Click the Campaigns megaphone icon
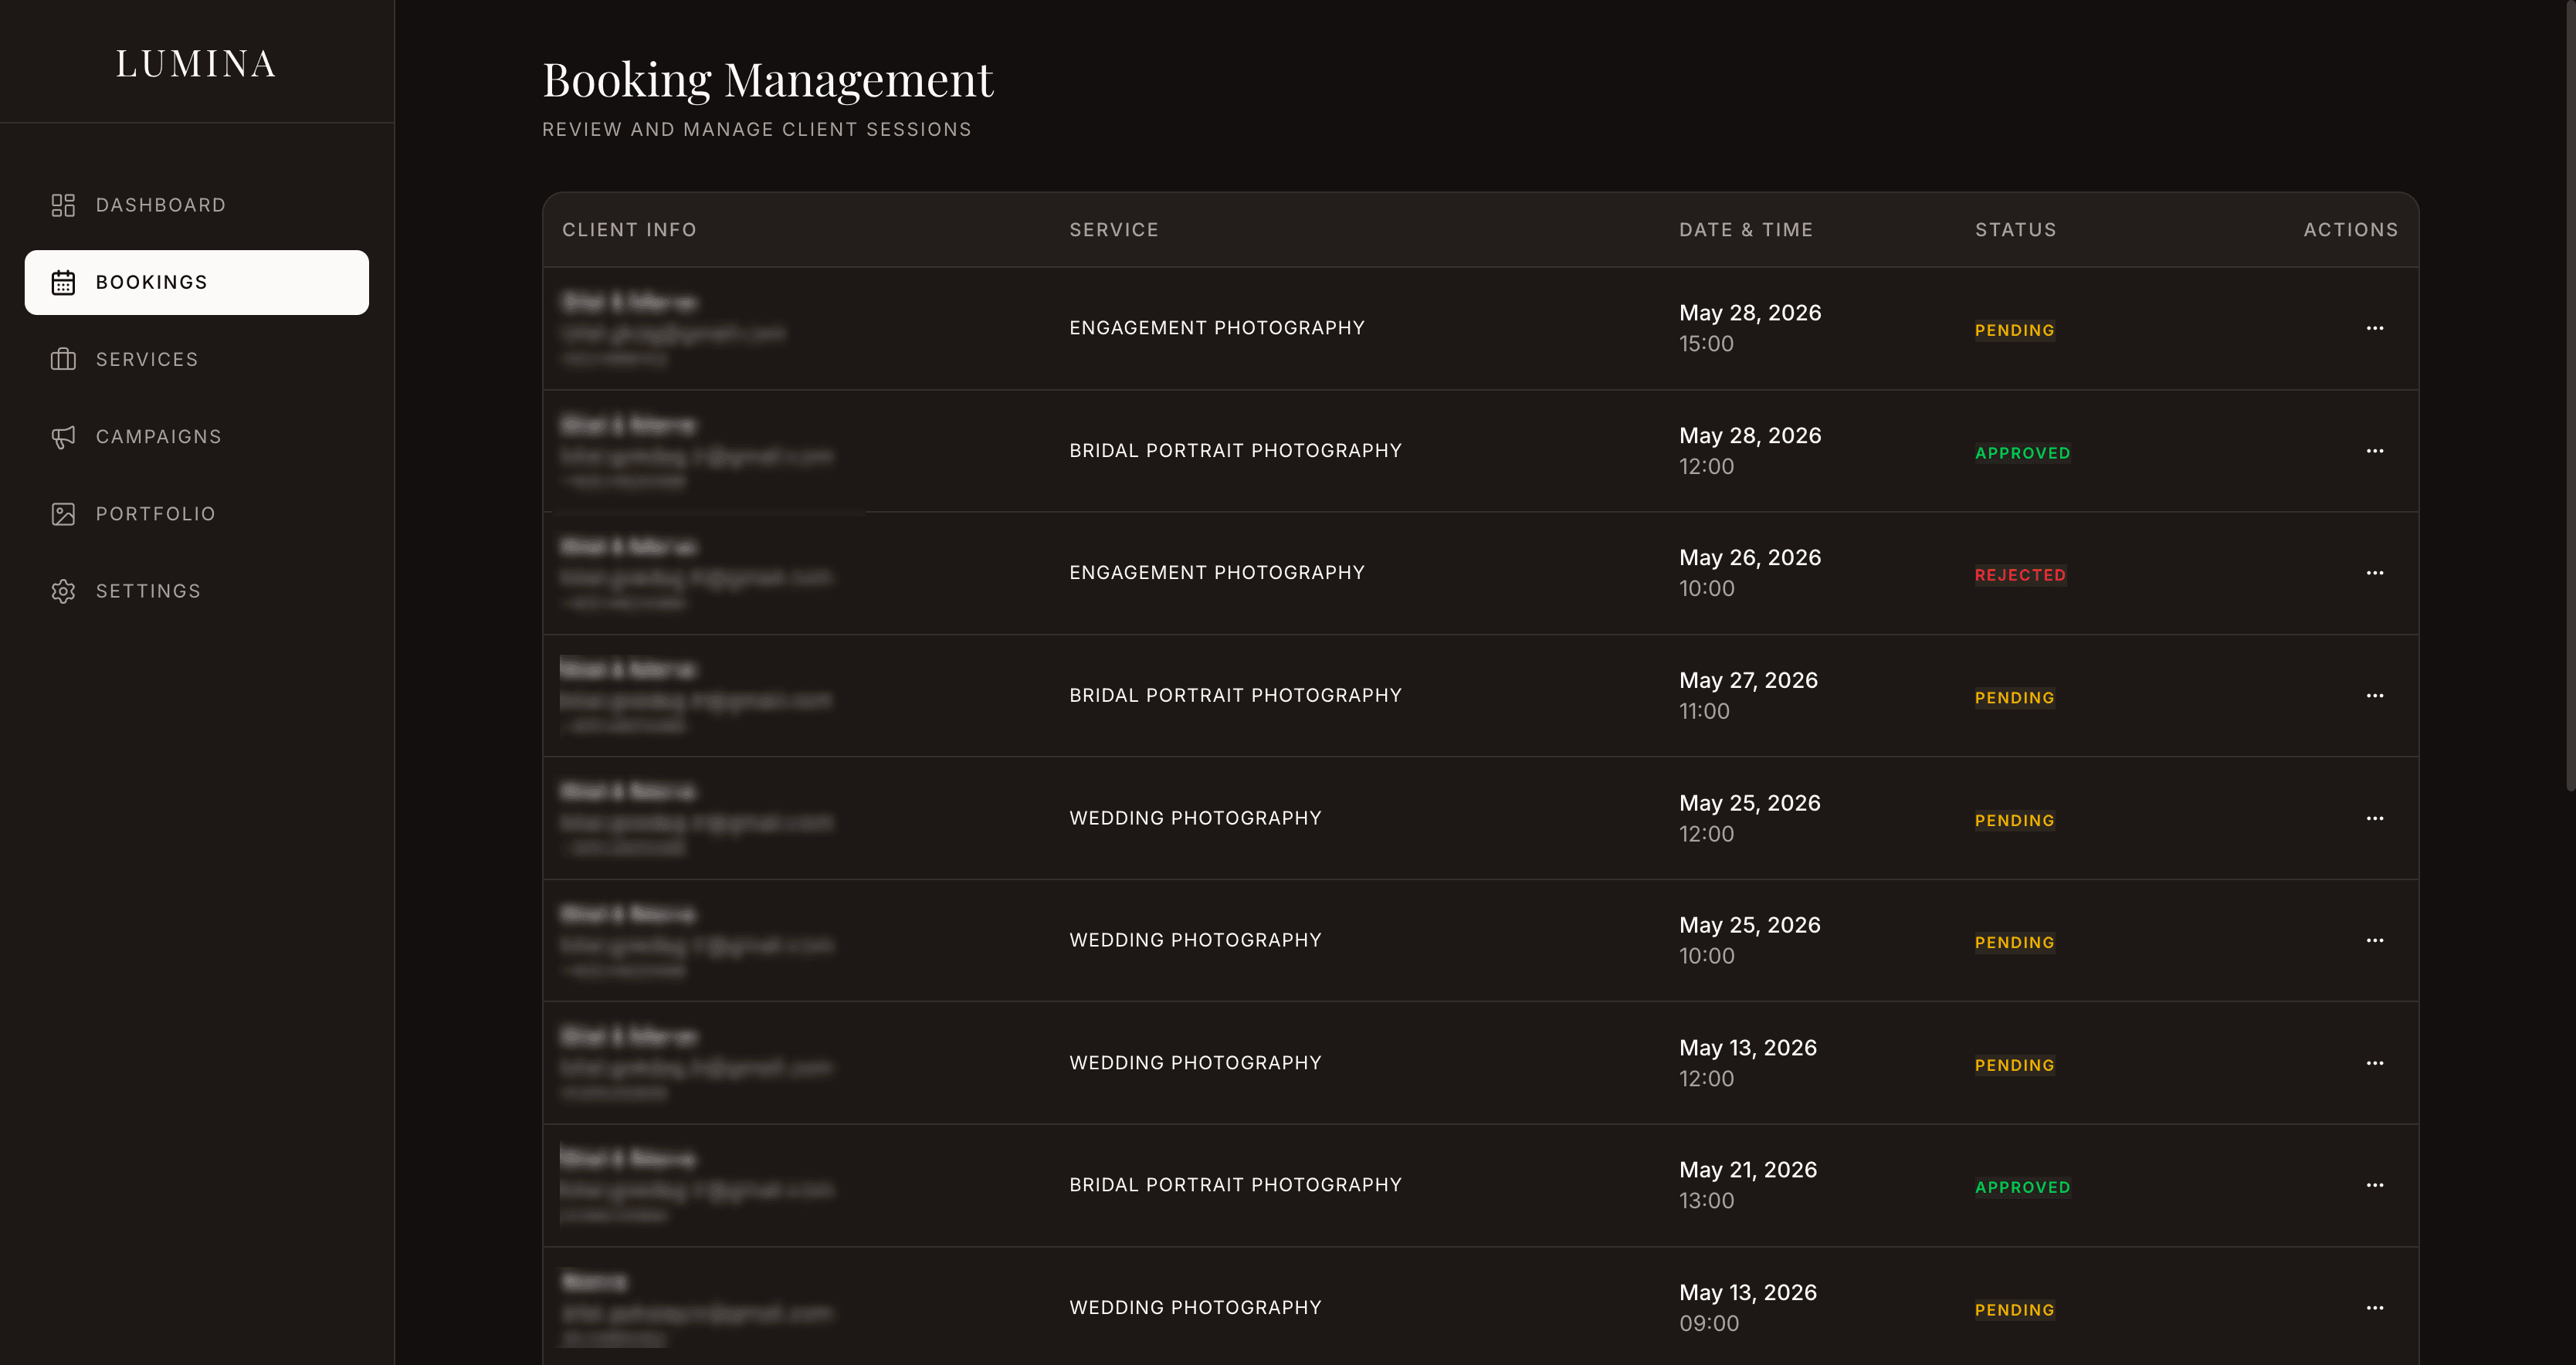2576x1365 pixels. tap(63, 437)
